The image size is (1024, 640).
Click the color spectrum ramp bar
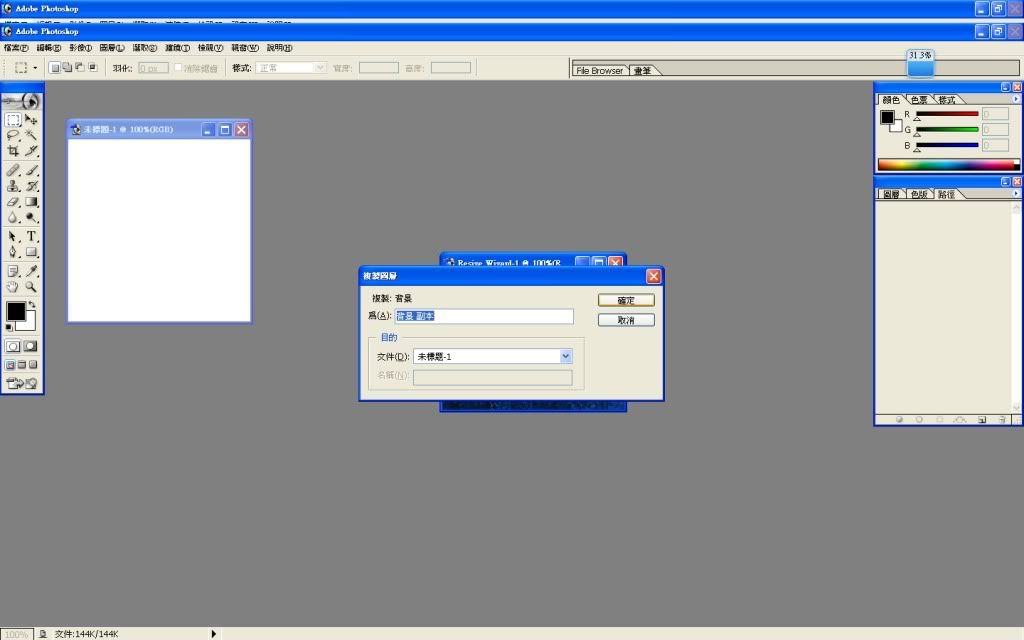(945, 165)
